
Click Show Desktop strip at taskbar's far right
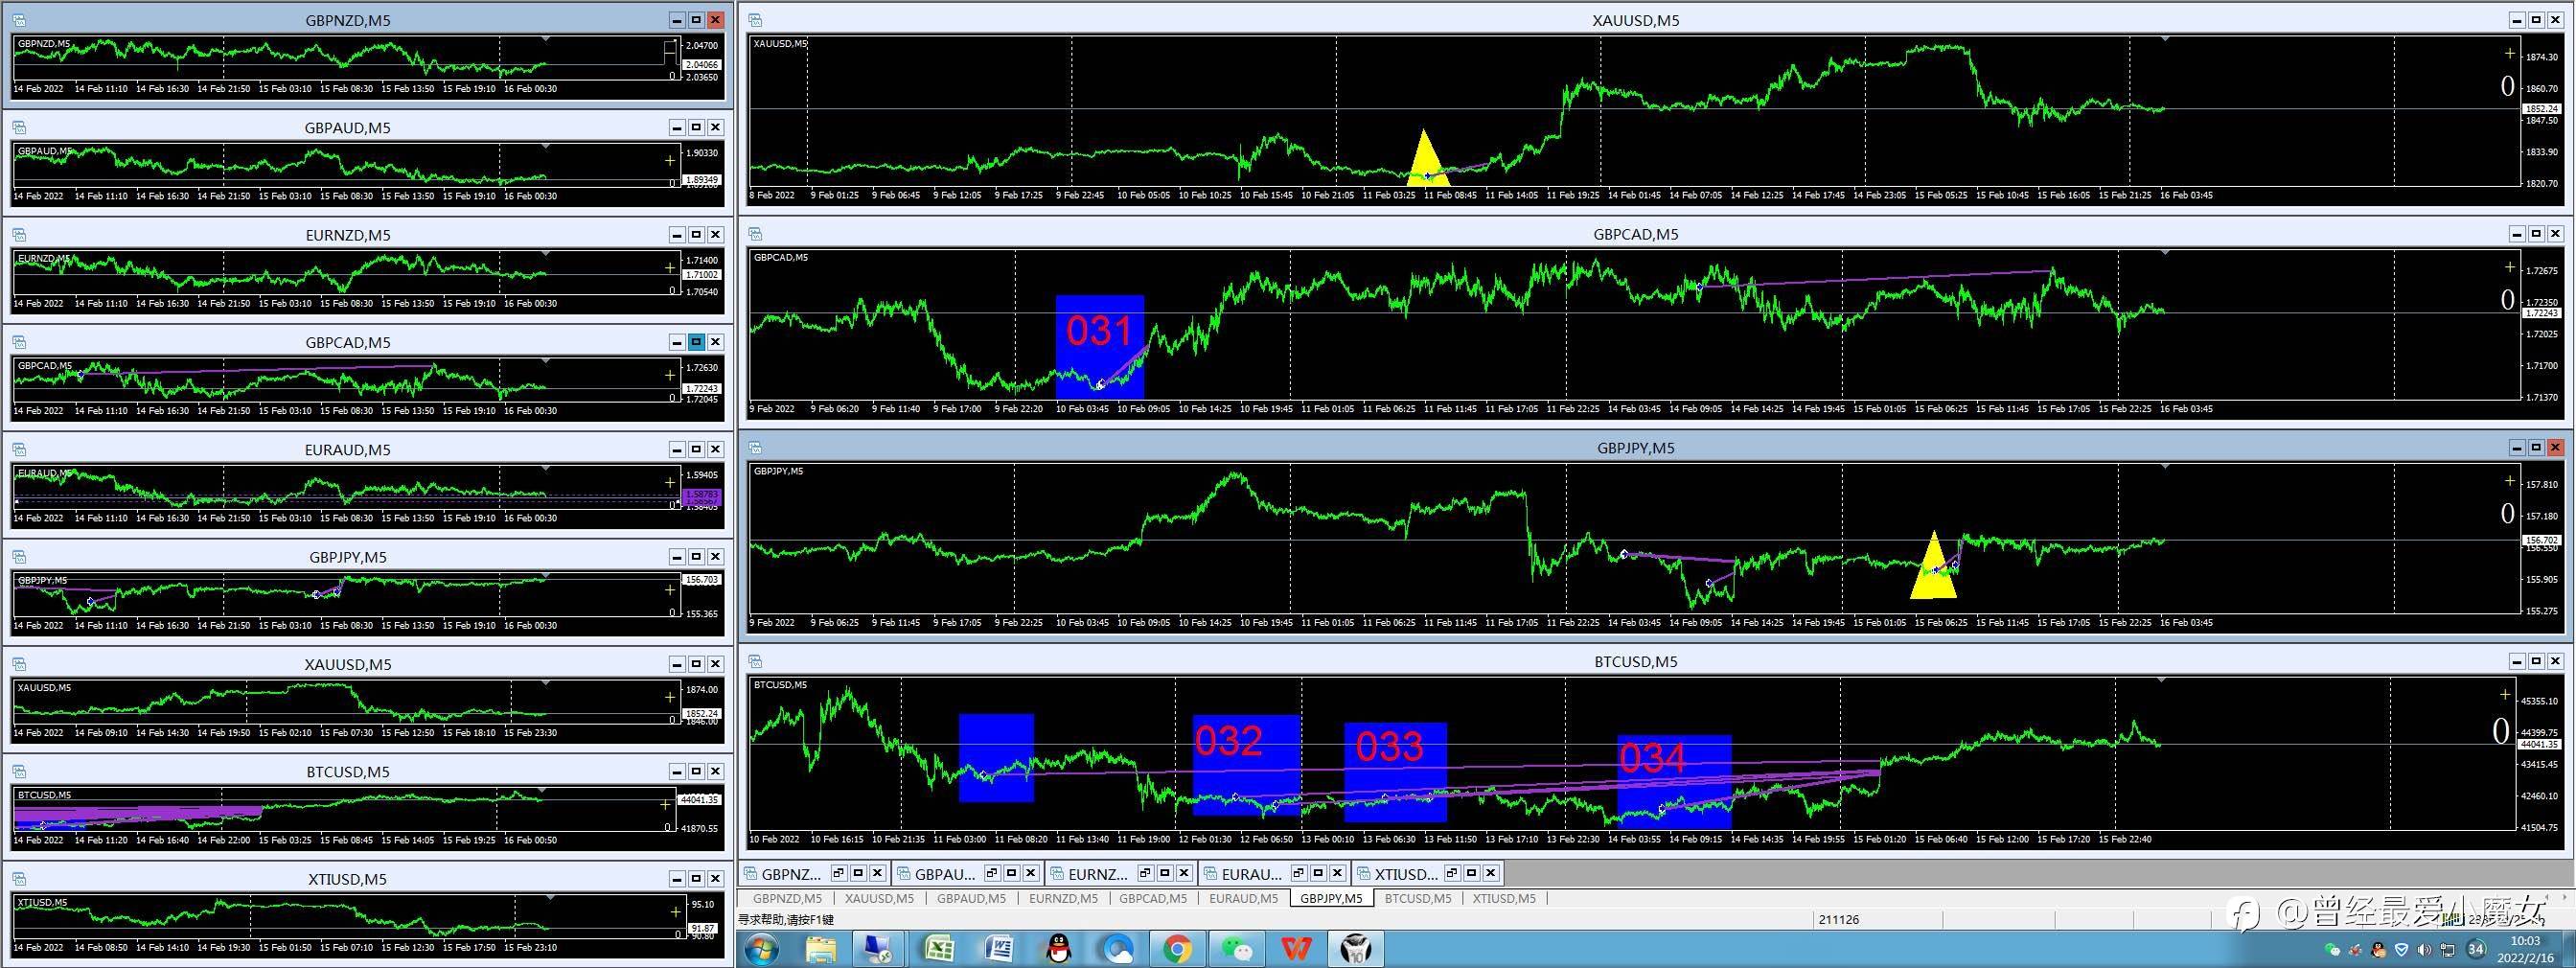click(2570, 948)
